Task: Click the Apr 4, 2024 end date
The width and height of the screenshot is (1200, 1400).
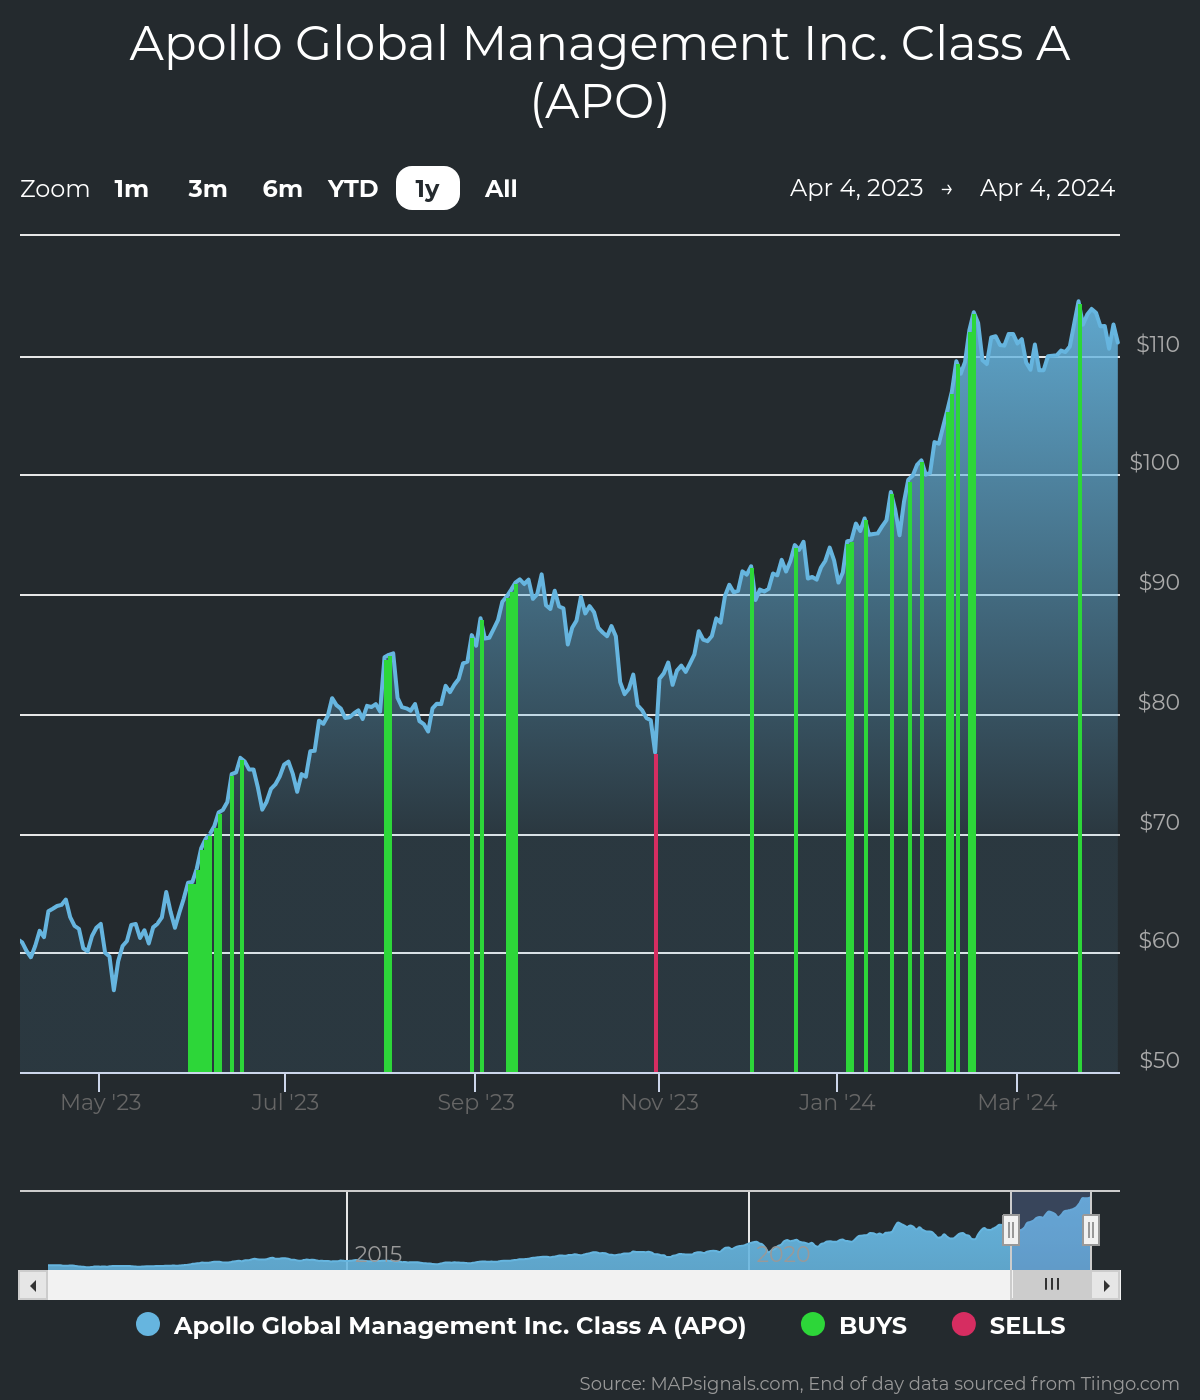Action: 1047,188
